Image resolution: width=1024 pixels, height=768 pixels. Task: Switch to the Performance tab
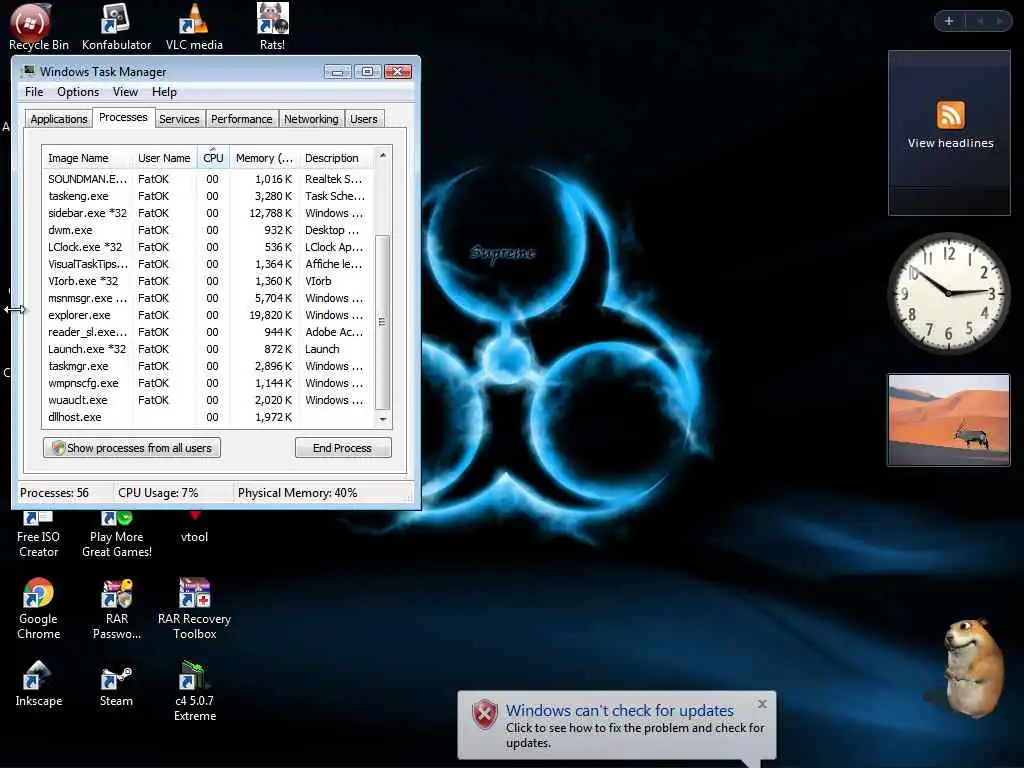pos(242,119)
